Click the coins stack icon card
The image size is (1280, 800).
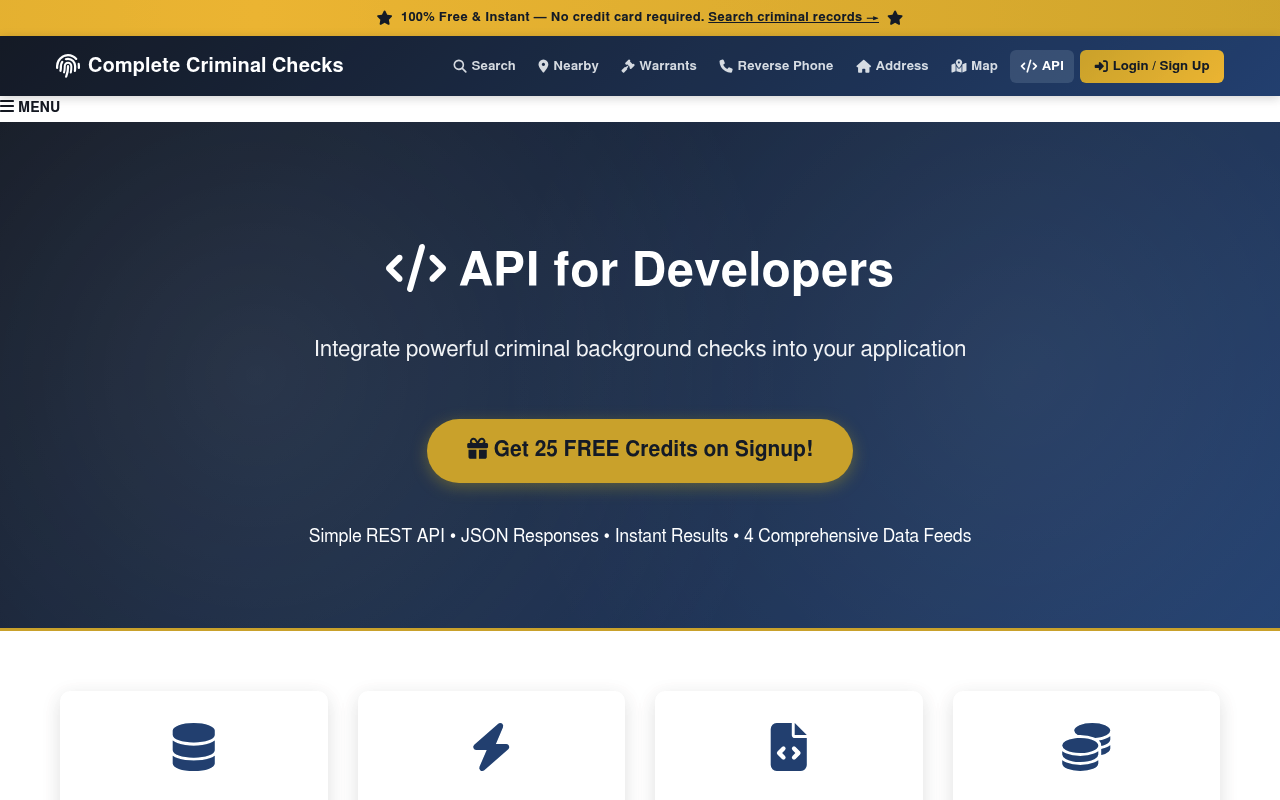pyautogui.click(x=1086, y=747)
